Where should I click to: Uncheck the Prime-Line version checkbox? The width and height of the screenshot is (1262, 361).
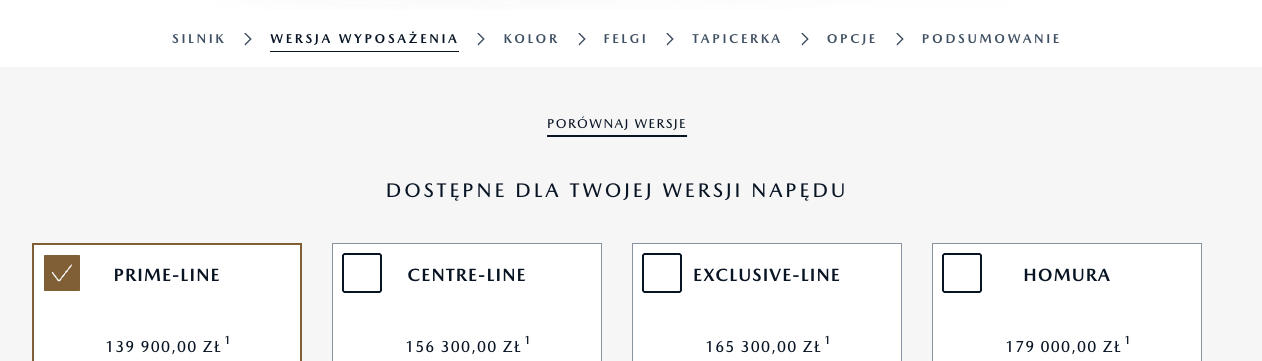[x=62, y=273]
